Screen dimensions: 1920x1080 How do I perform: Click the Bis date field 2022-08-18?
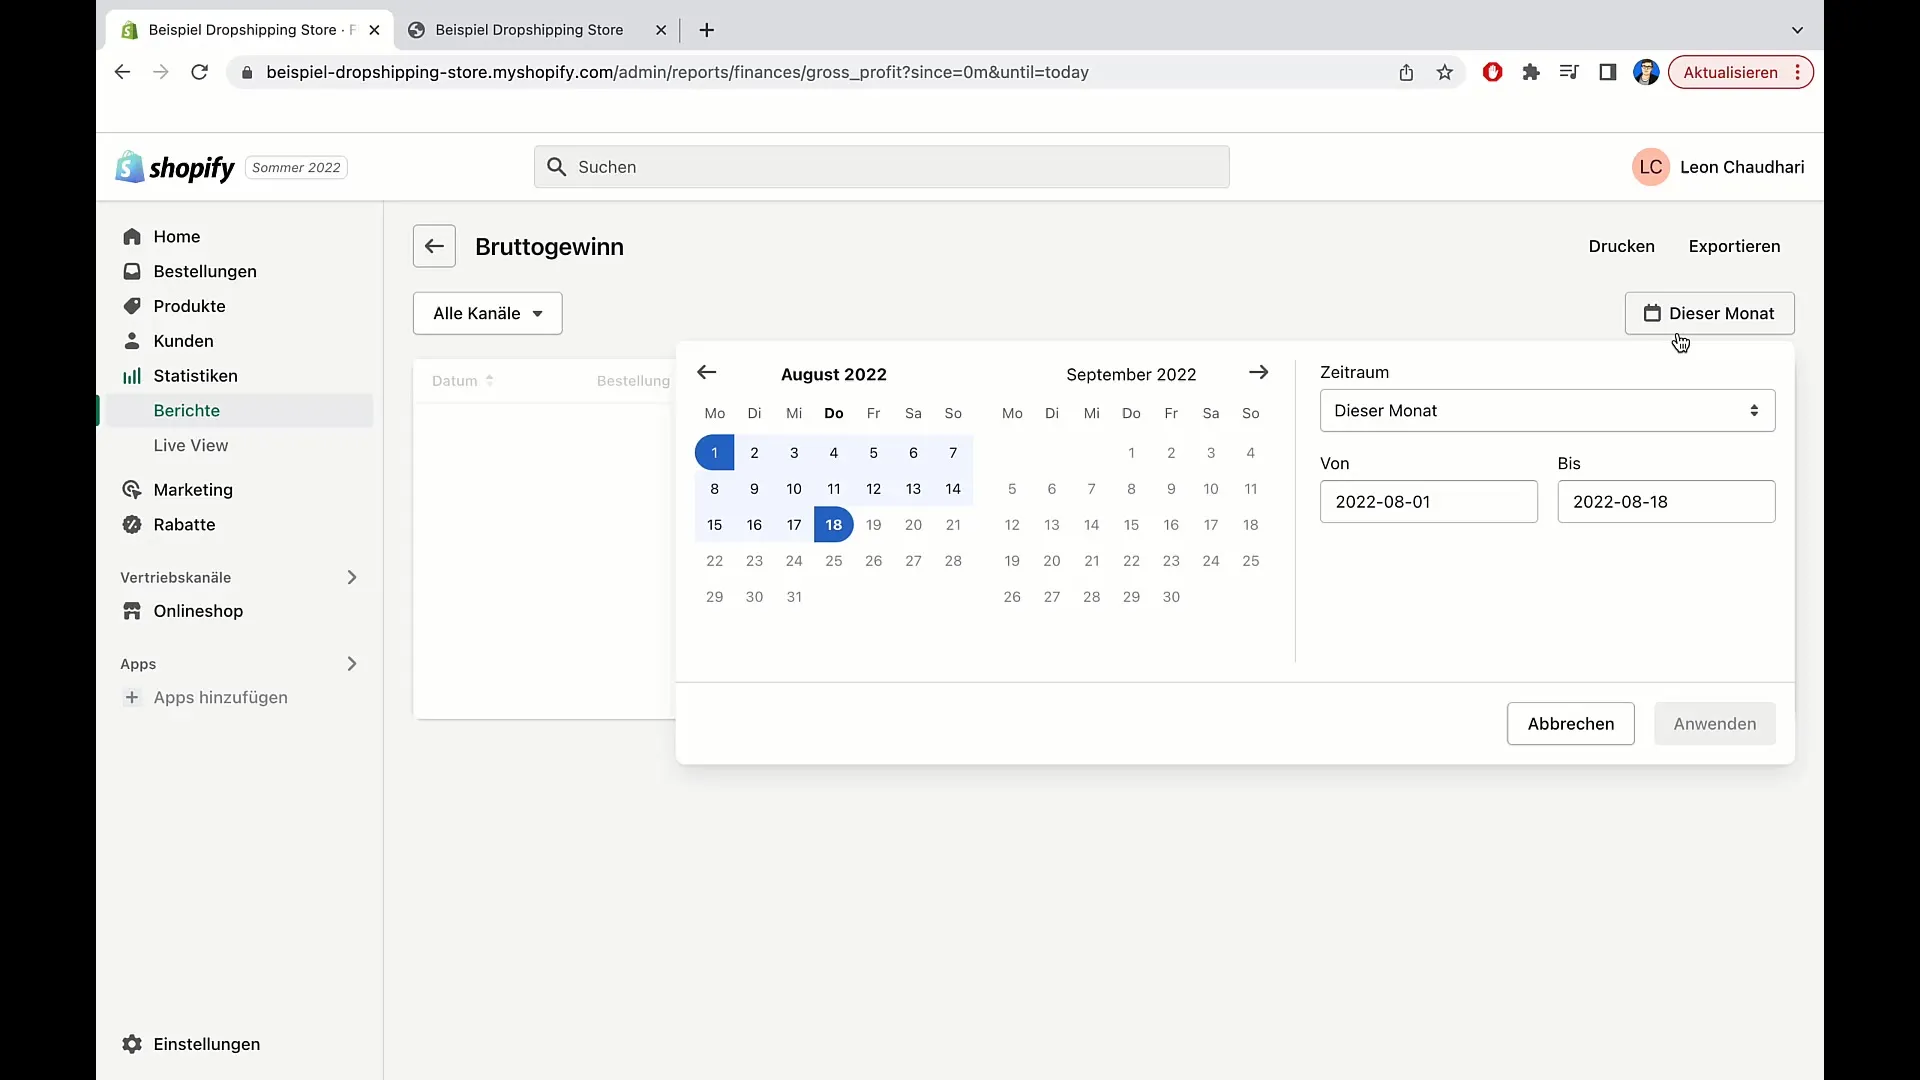(x=1666, y=502)
